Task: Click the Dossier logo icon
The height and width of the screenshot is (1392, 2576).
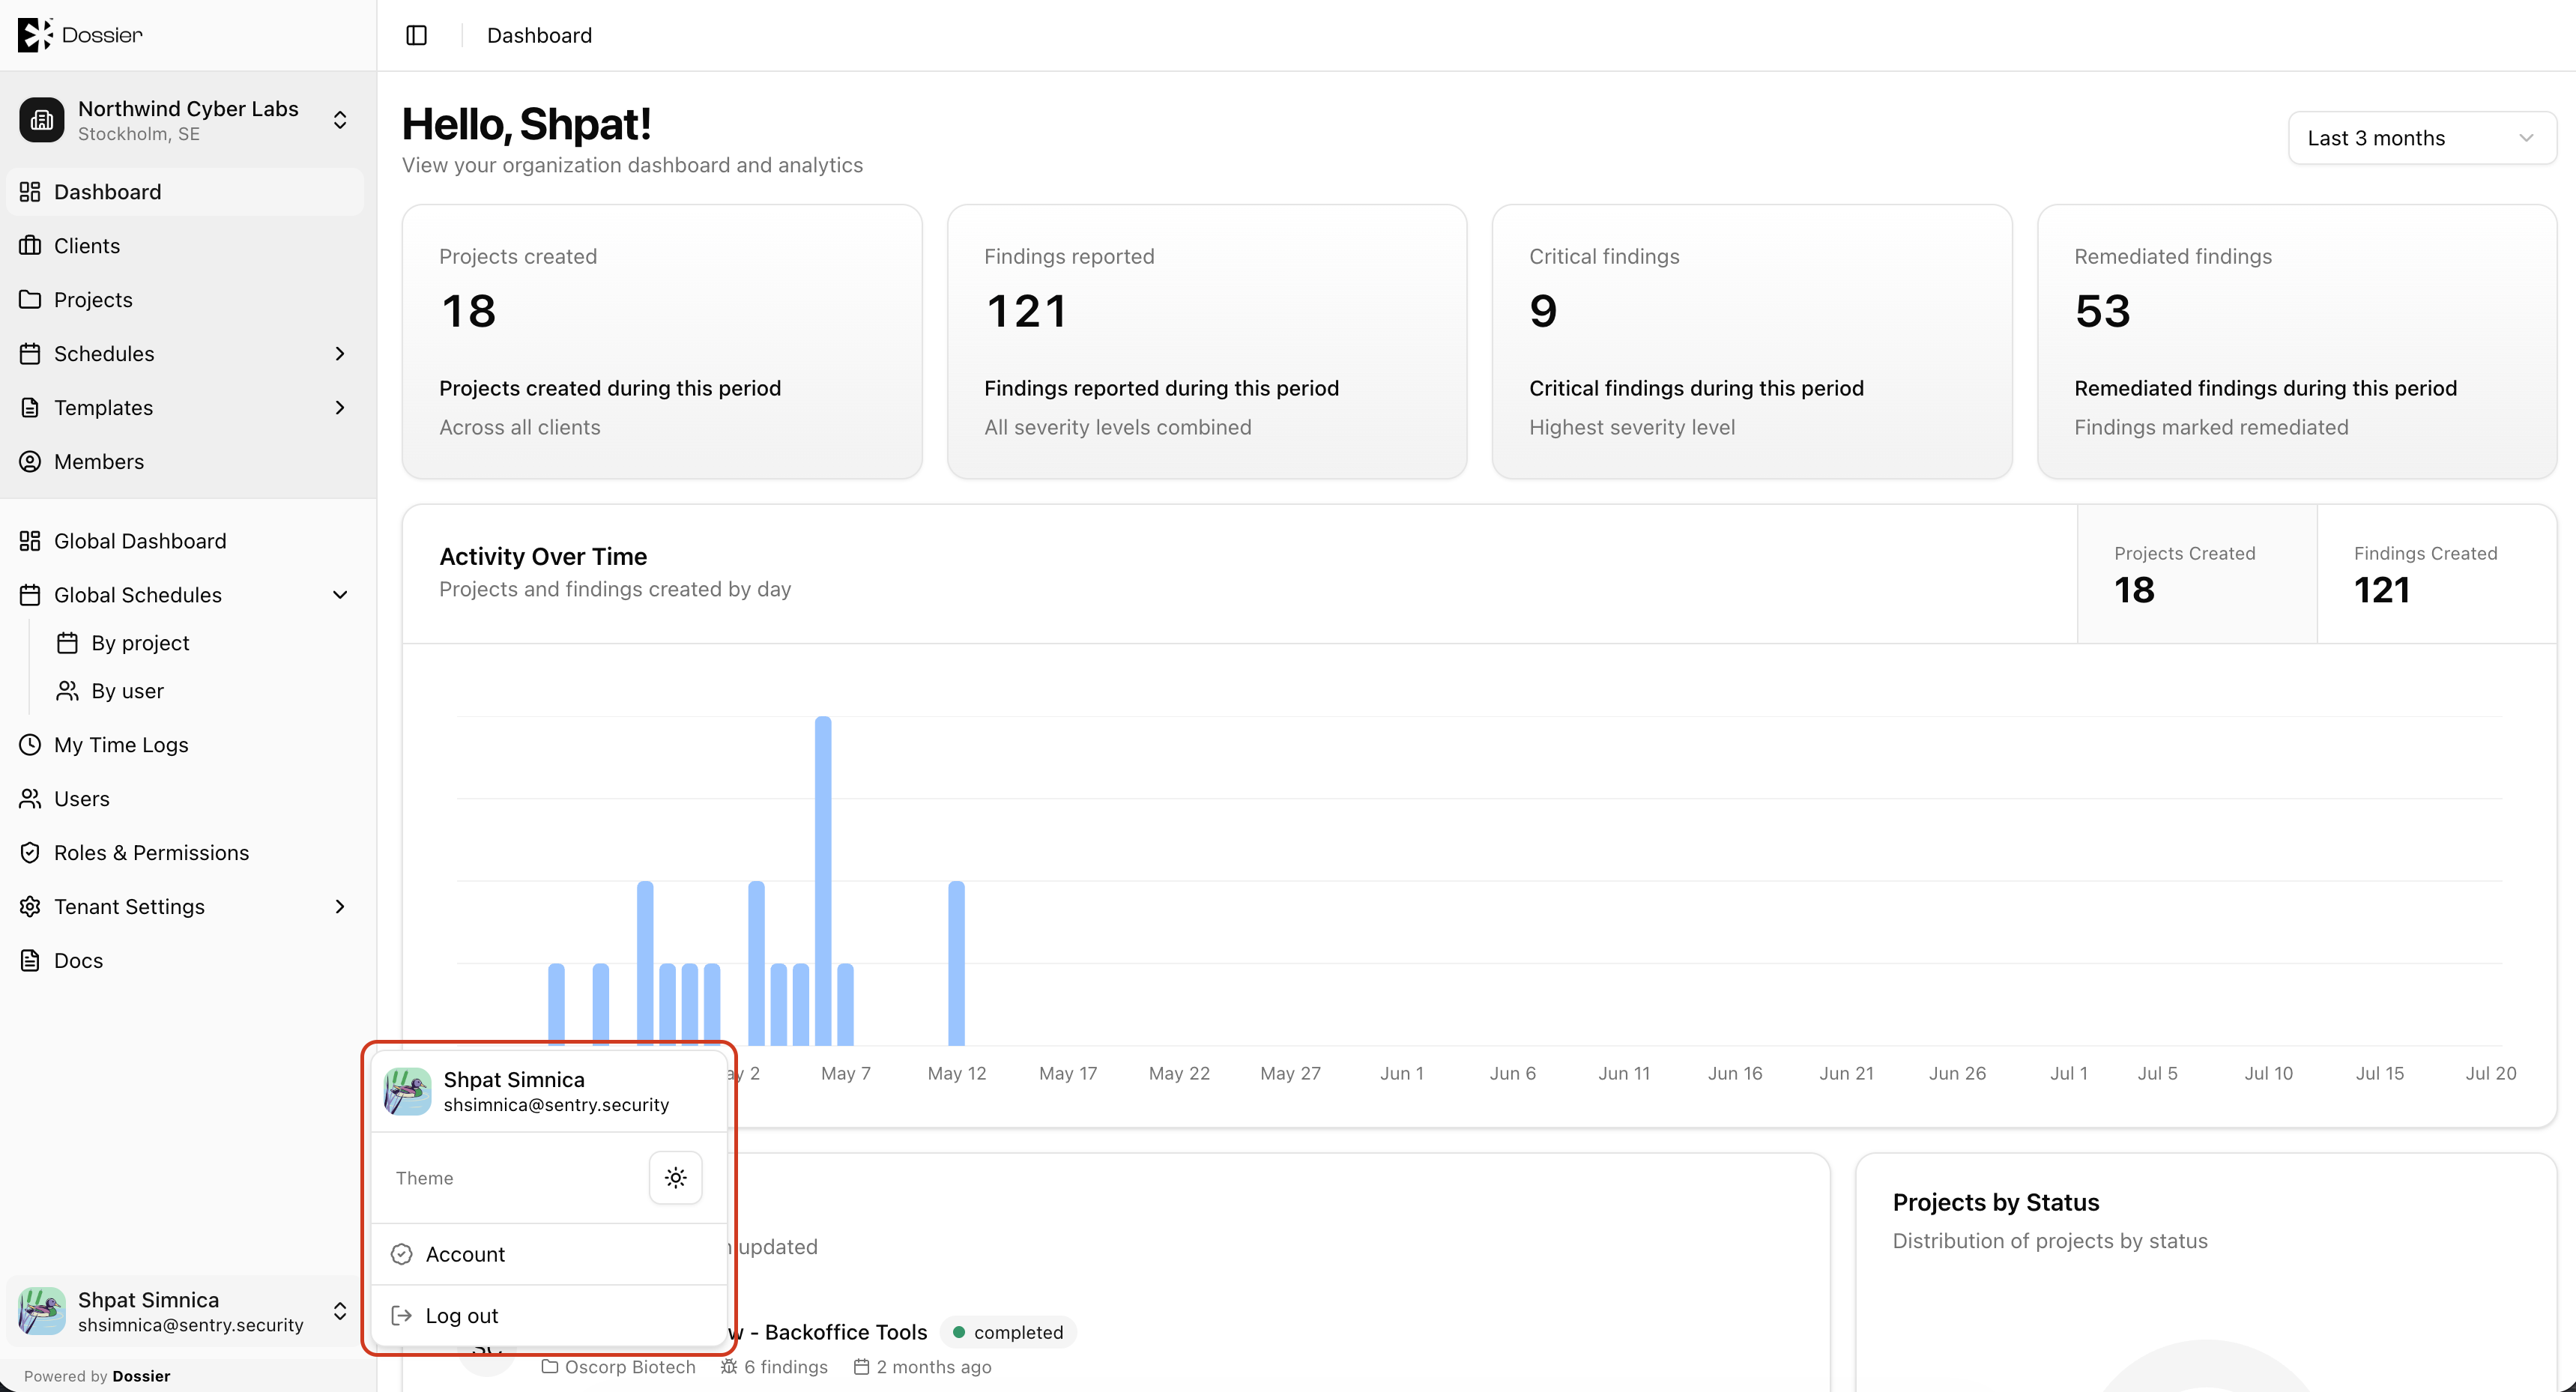Action: 34,34
